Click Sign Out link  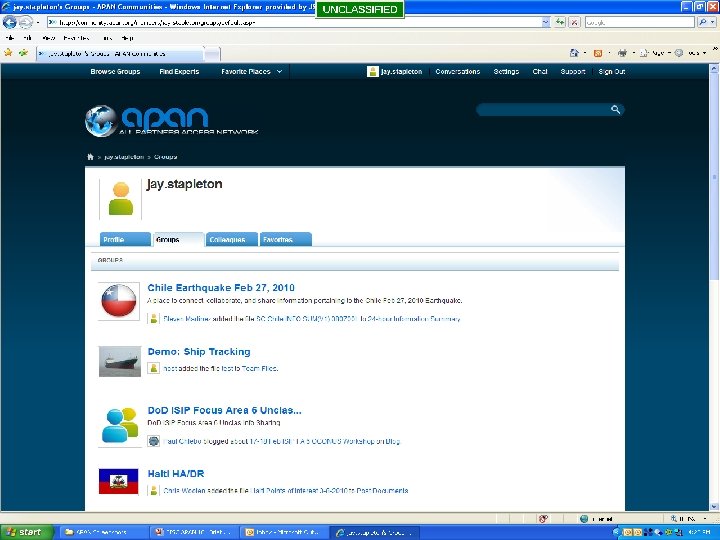tap(612, 71)
